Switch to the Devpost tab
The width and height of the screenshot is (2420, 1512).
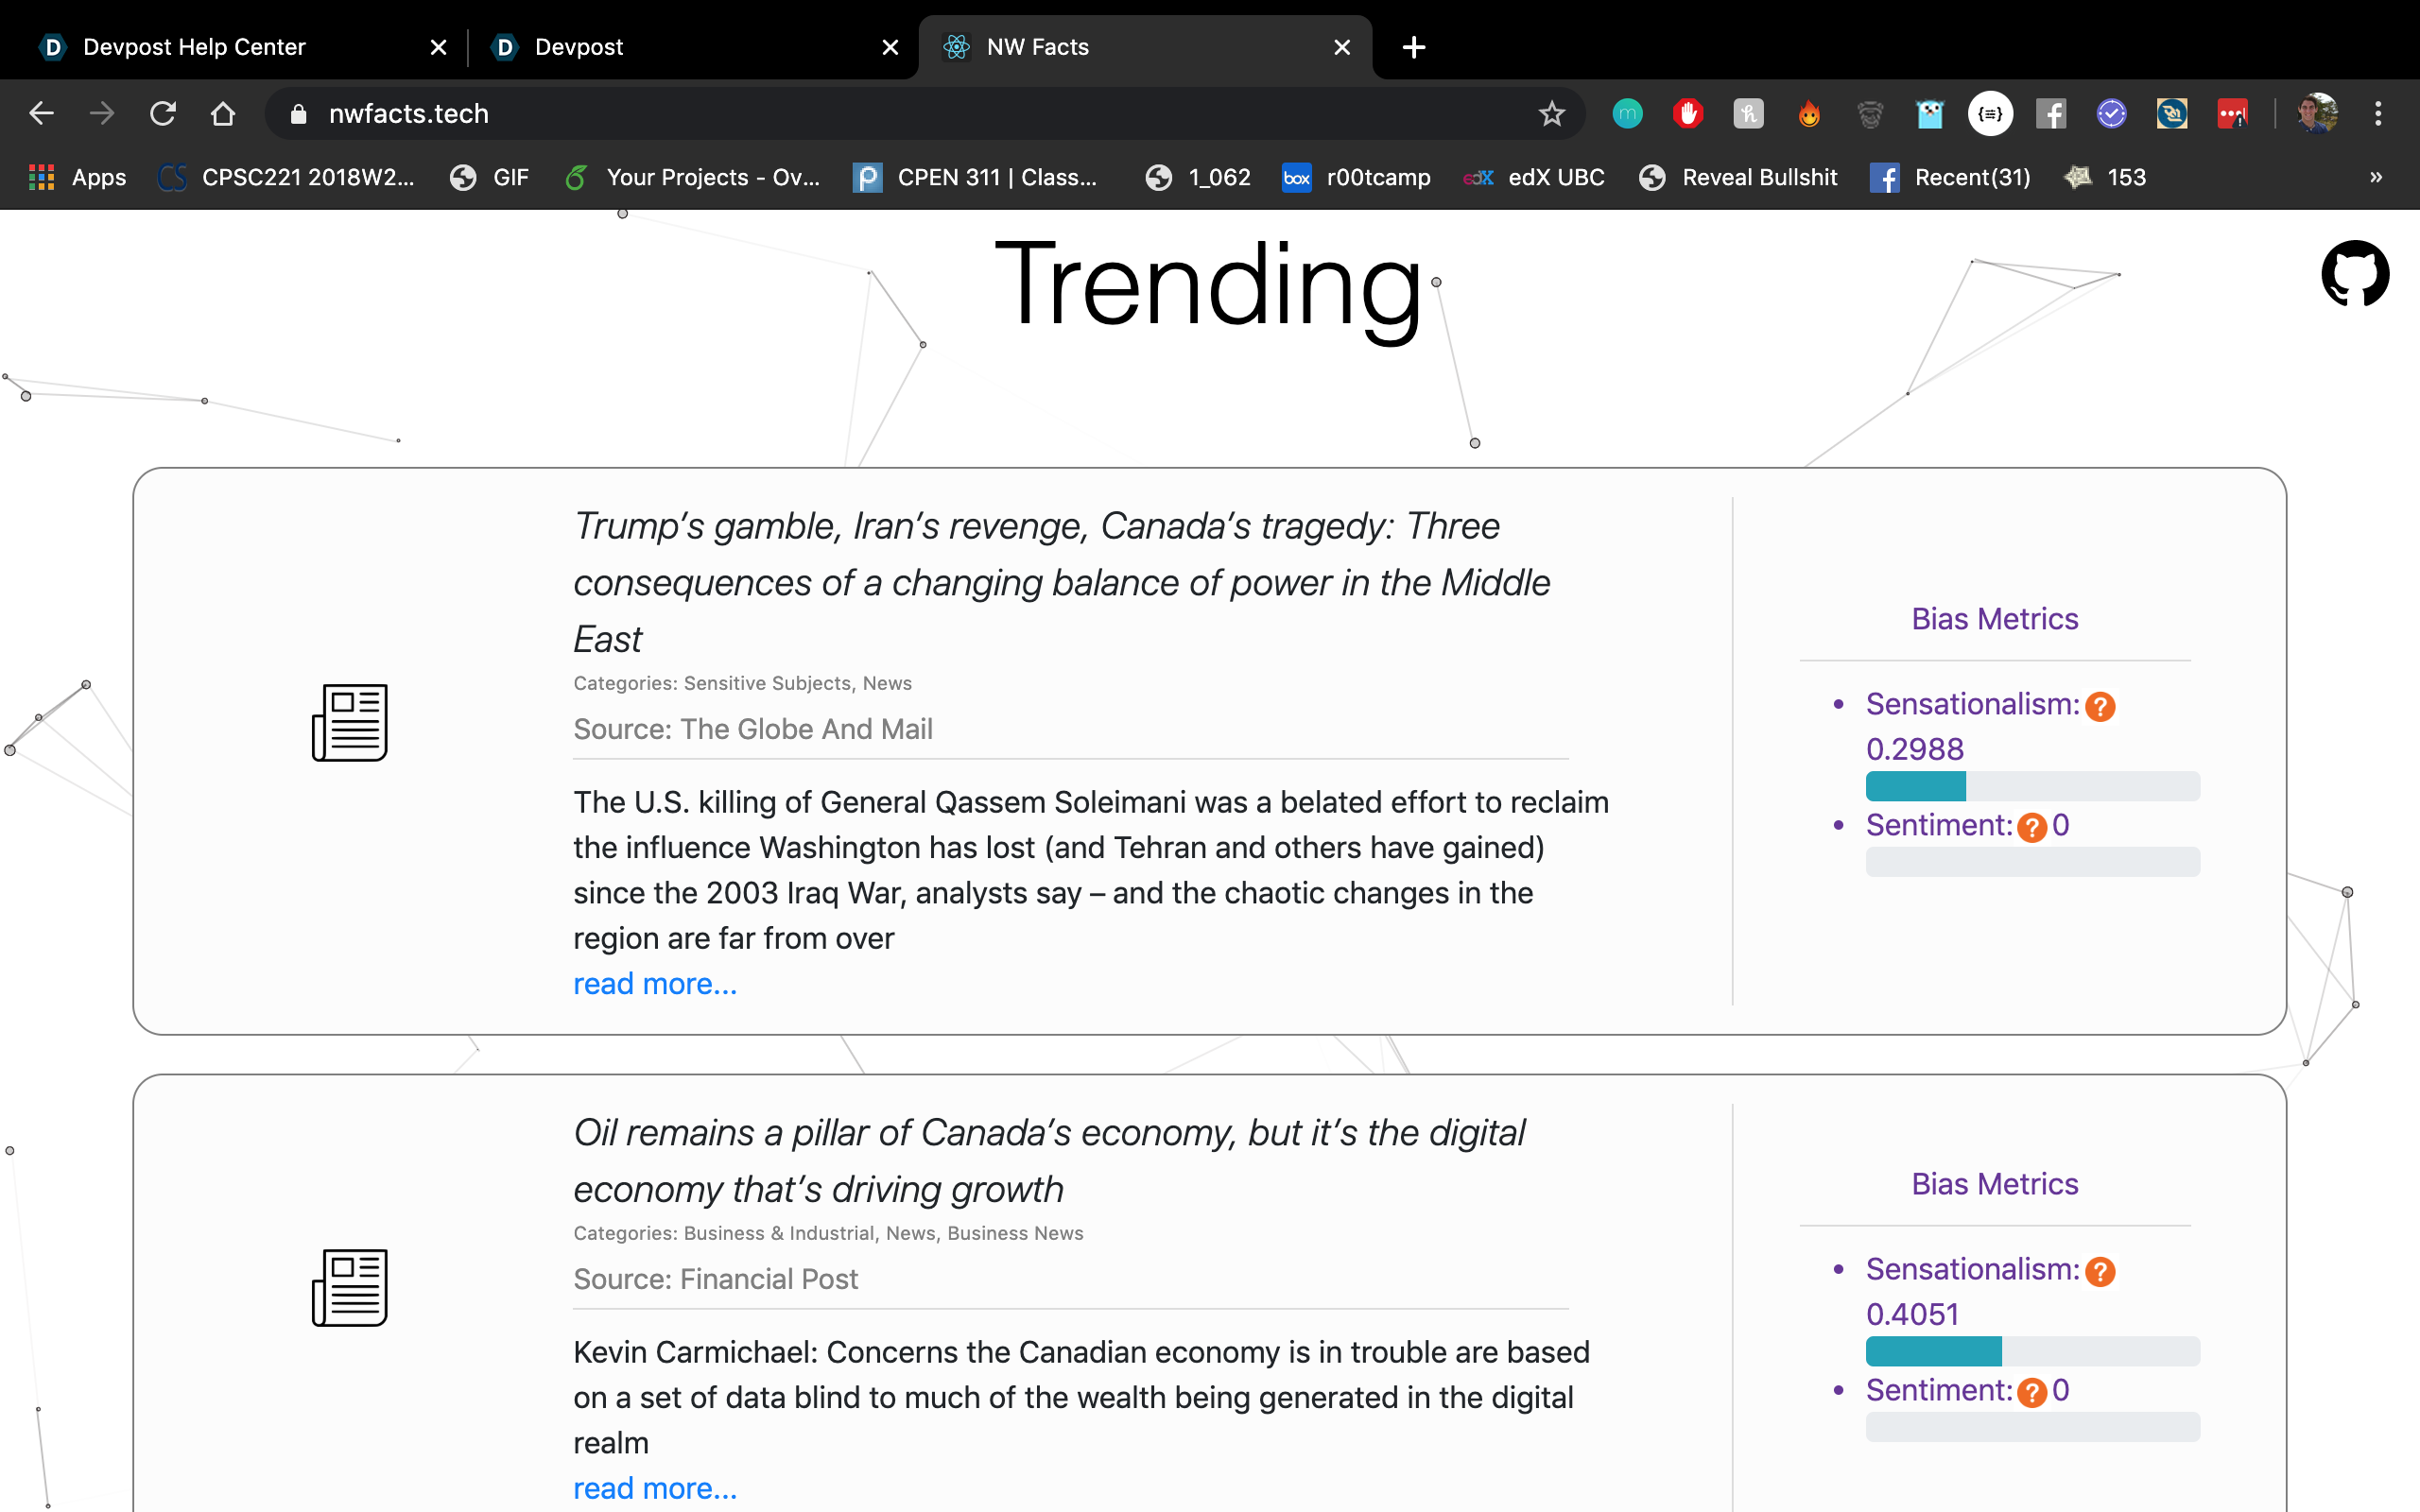tap(579, 47)
